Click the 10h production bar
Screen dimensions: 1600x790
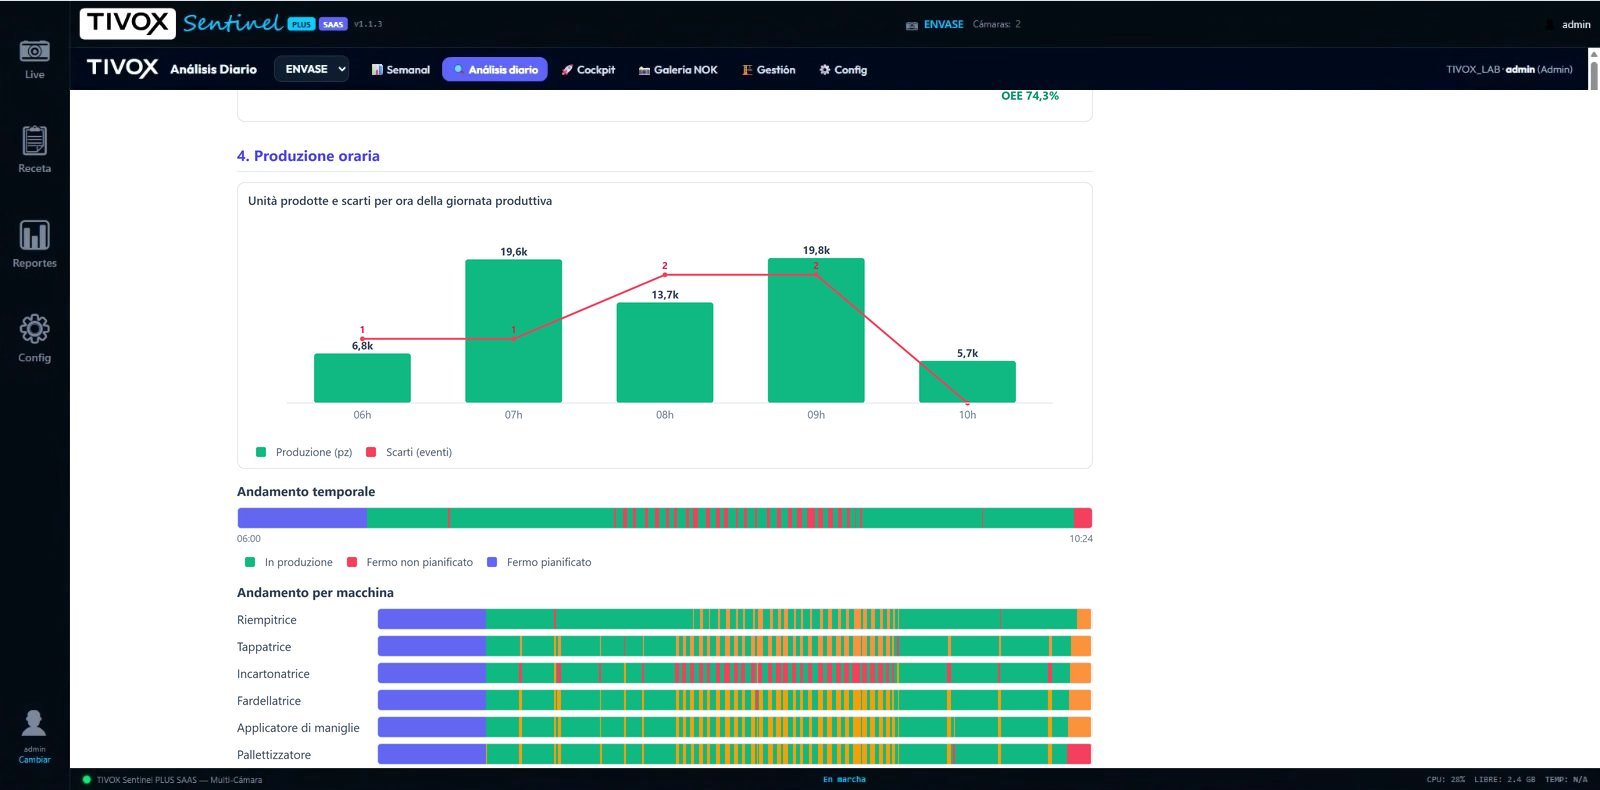pyautogui.click(x=967, y=382)
